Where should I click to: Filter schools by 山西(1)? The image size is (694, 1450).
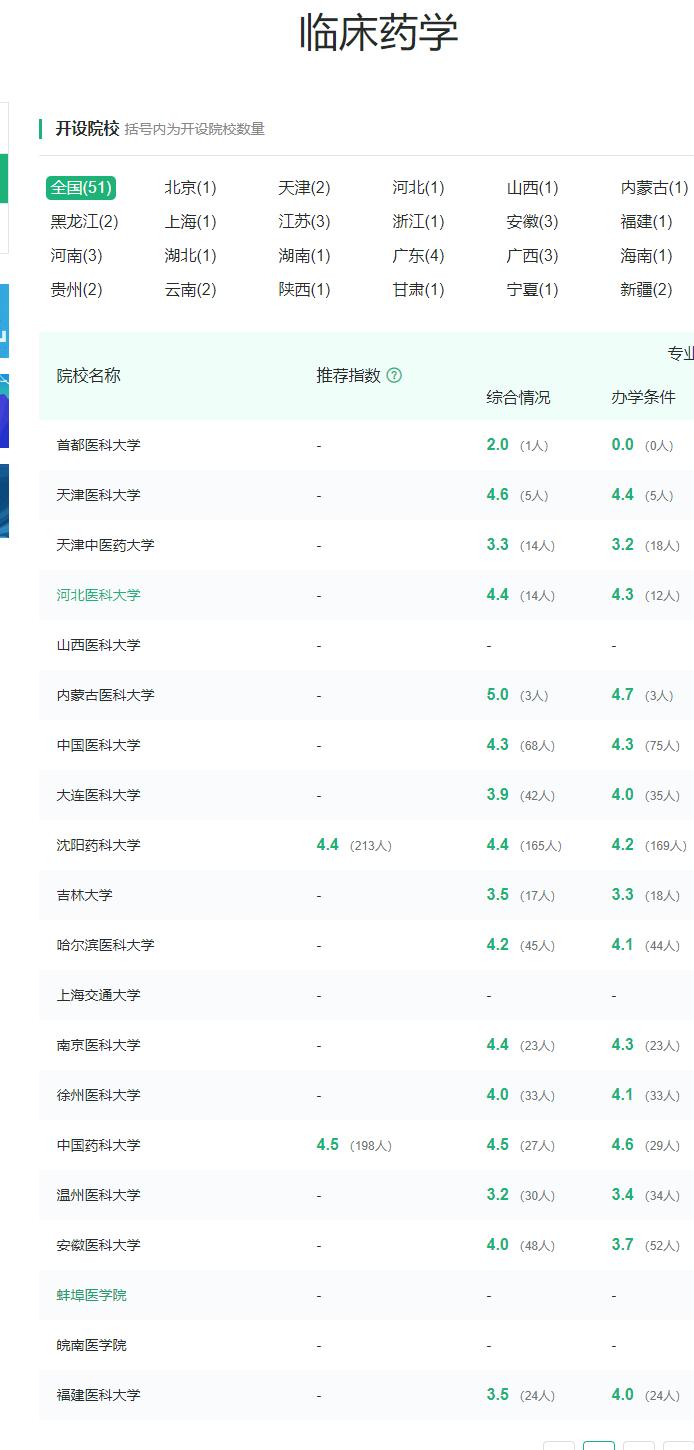point(532,188)
